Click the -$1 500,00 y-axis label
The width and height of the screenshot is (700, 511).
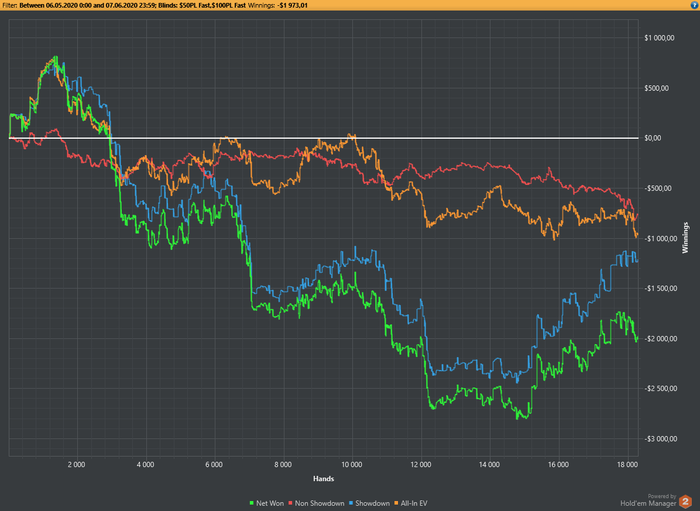[661, 289]
